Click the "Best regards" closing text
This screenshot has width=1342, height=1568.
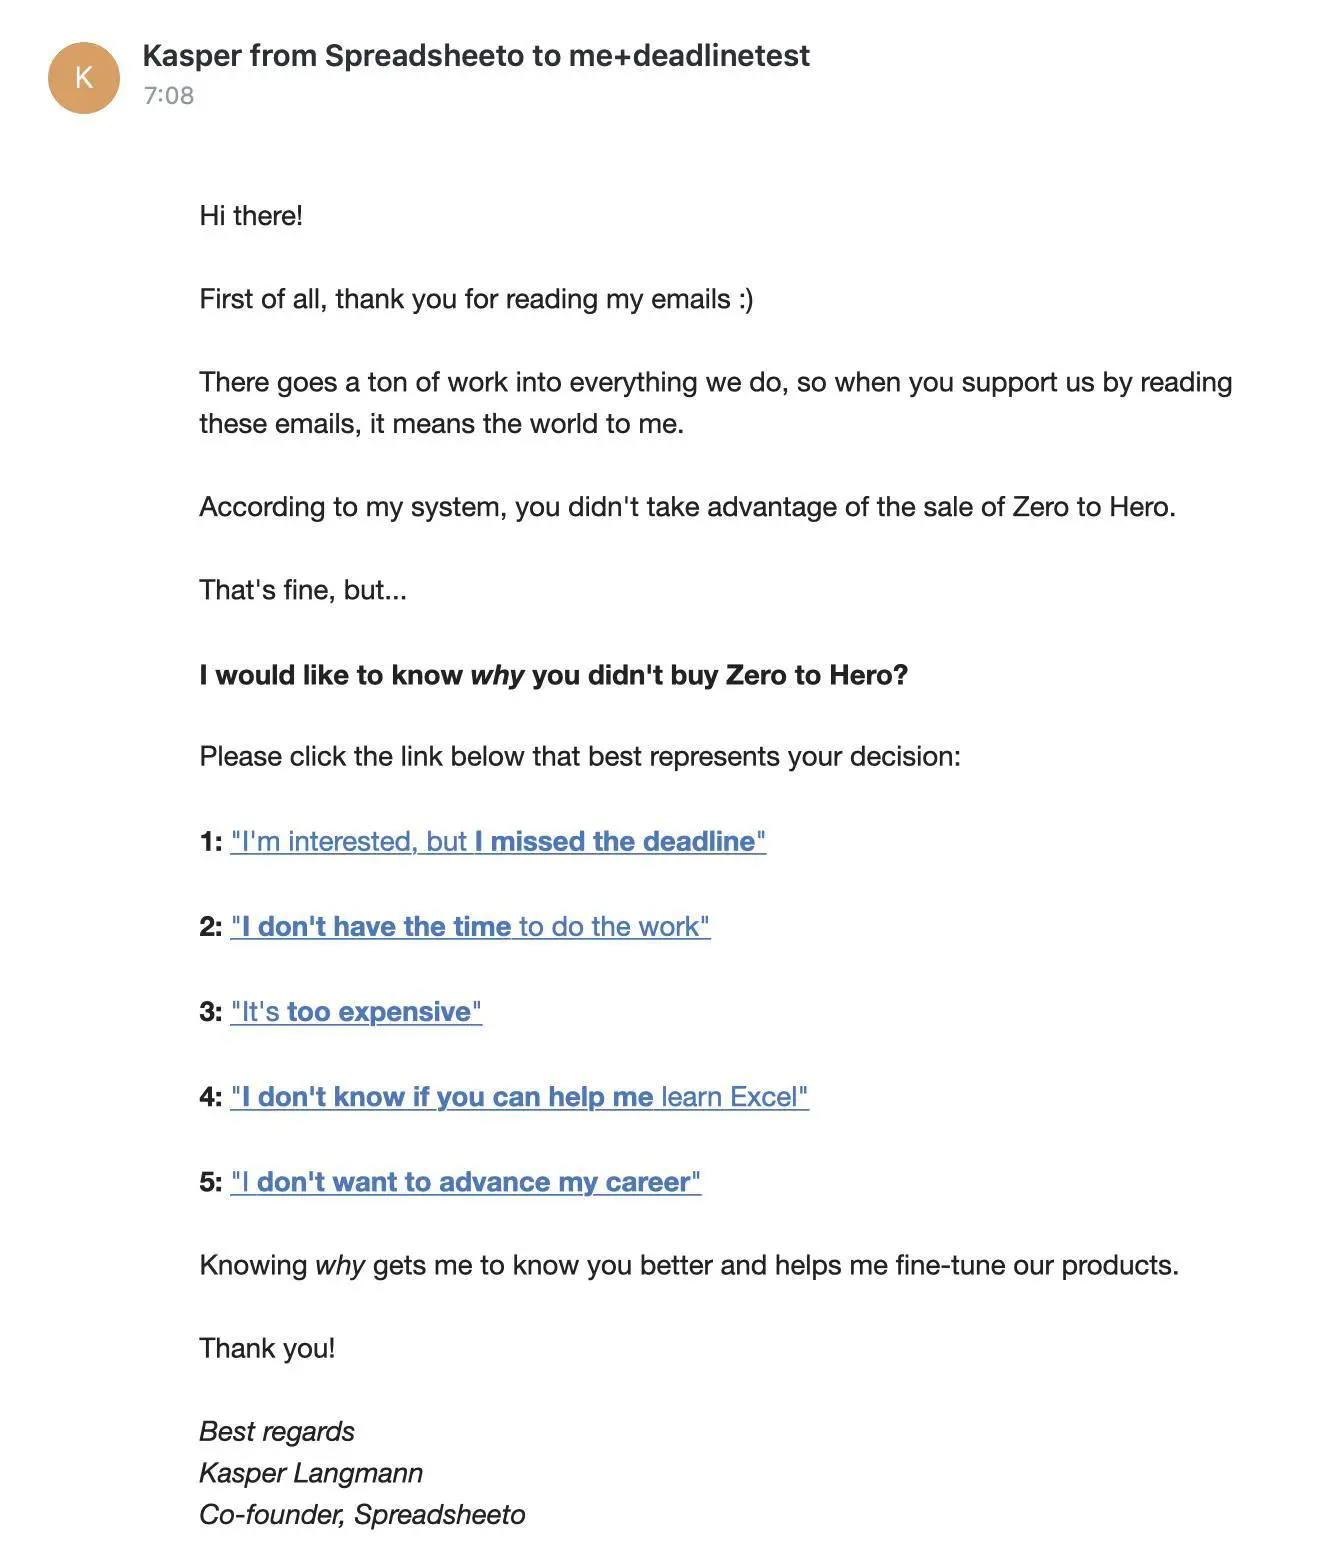click(x=277, y=1432)
